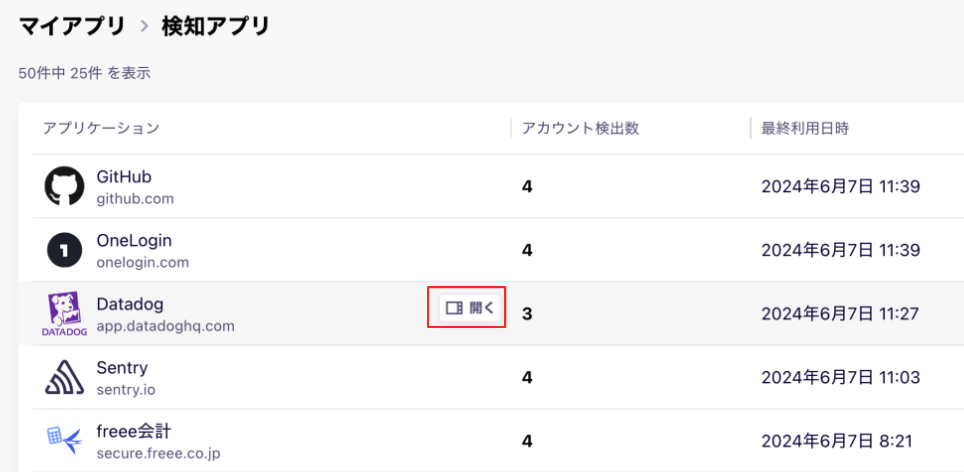964x472 pixels.
Task: Click the Datadog logo icon
Action: tap(65, 314)
